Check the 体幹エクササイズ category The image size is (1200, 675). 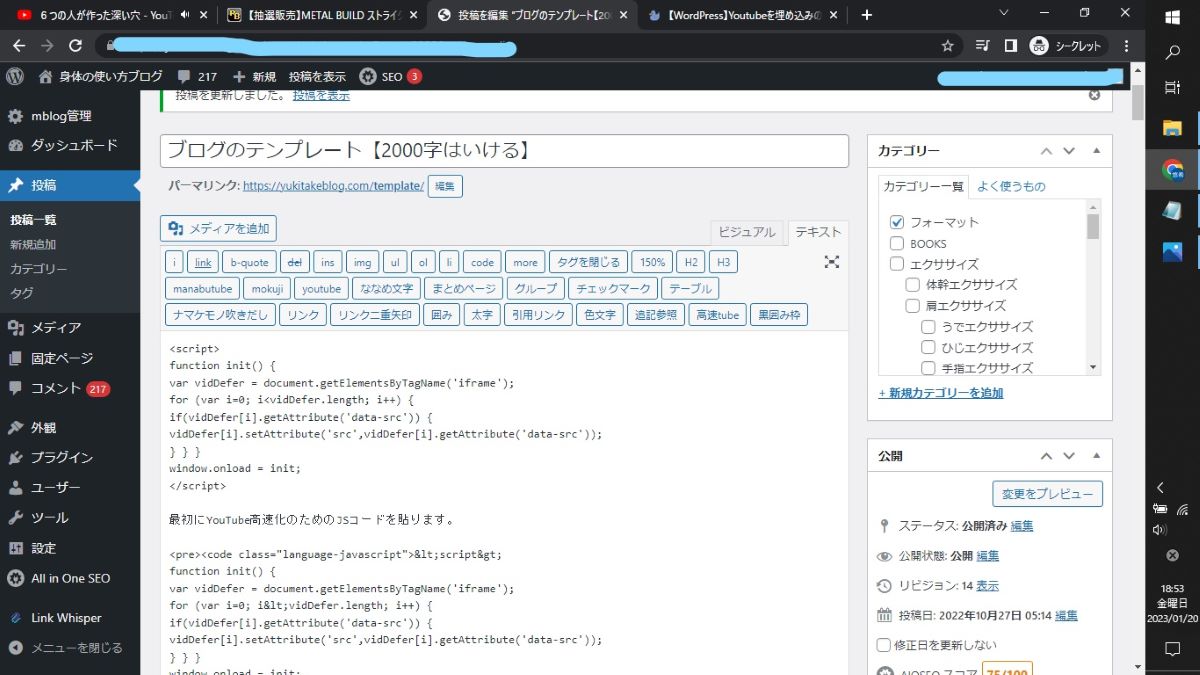click(913, 285)
